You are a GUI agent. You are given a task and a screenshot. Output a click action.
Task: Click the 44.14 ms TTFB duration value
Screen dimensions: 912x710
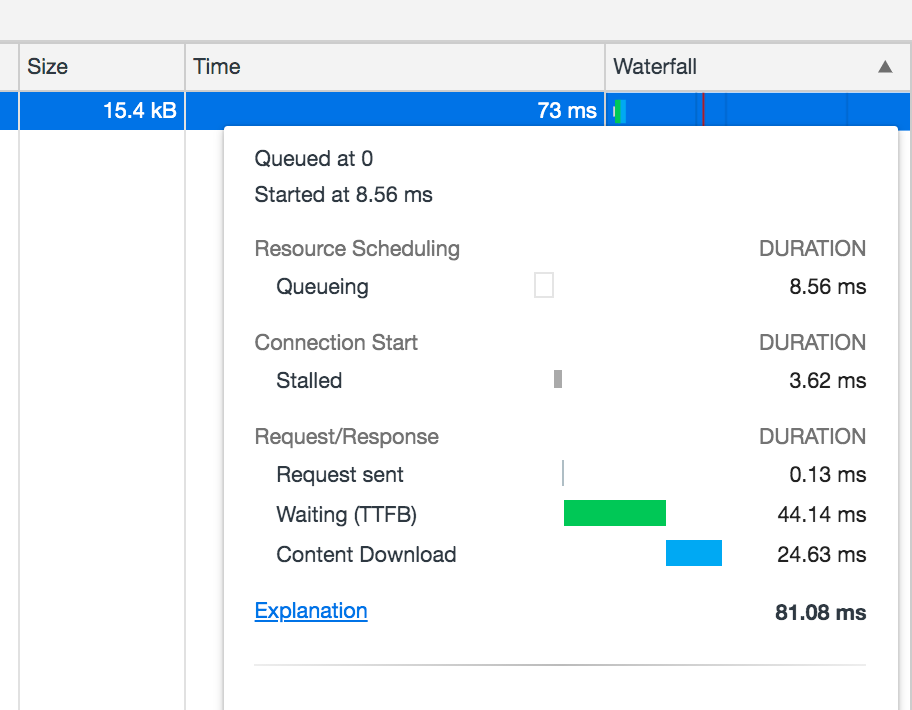coord(821,515)
